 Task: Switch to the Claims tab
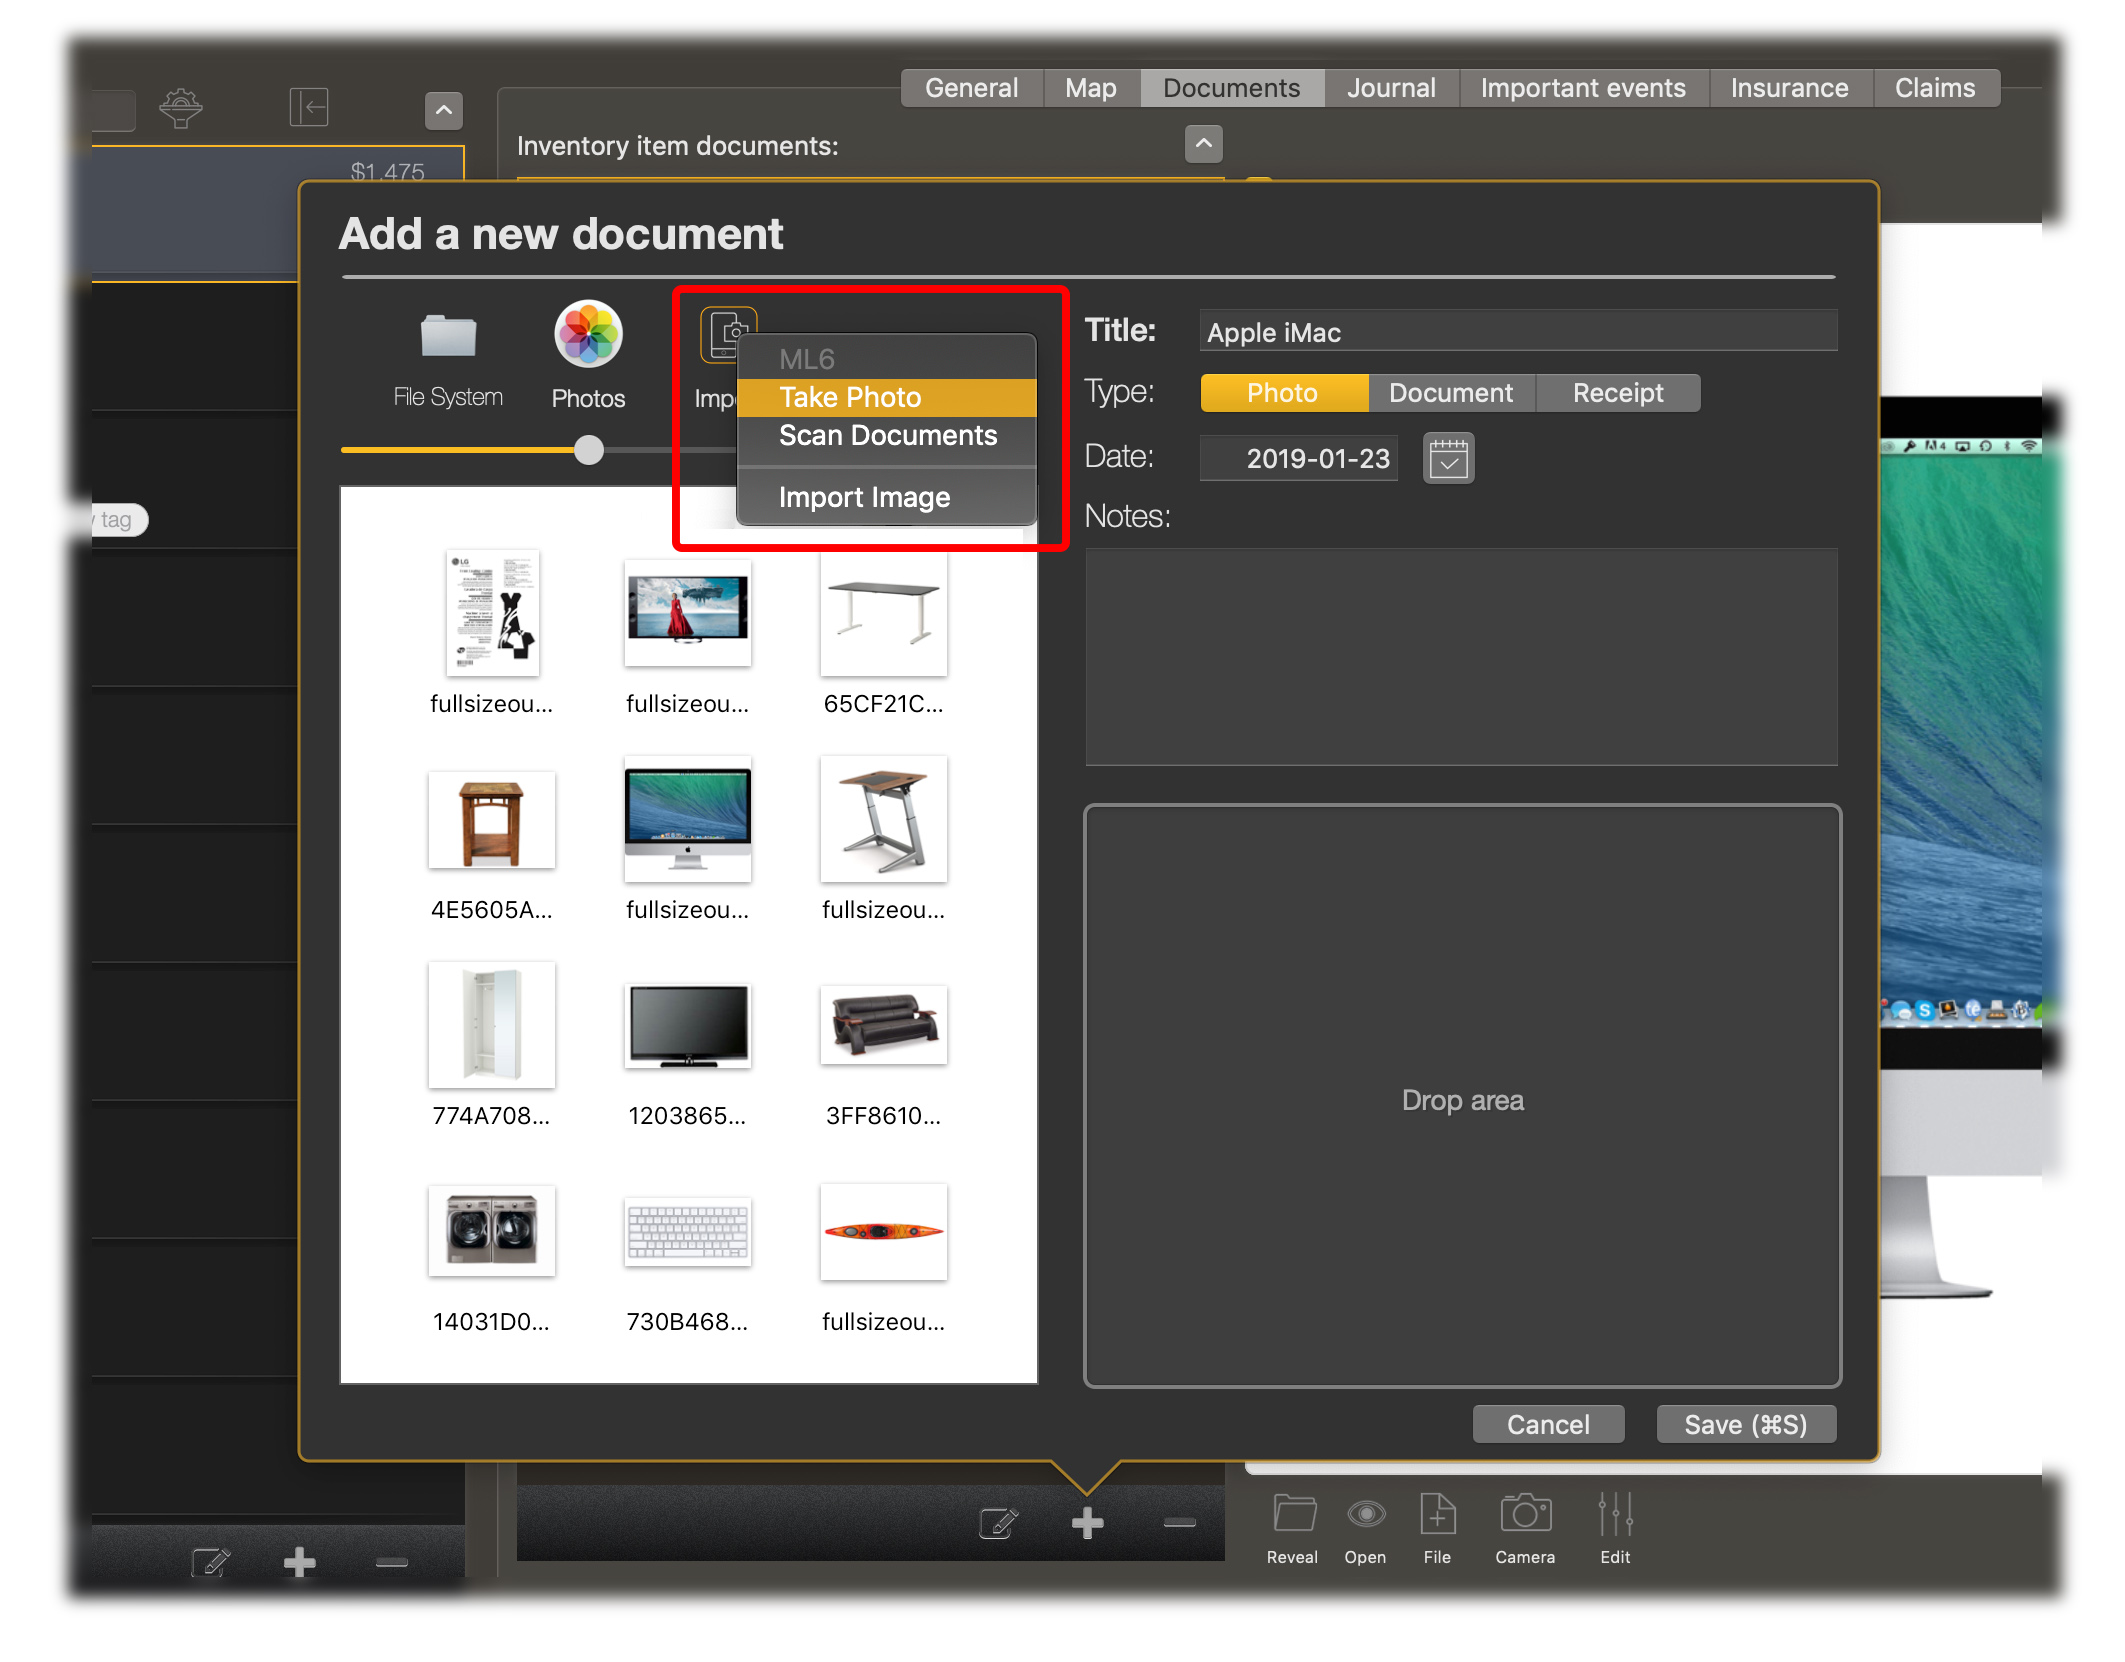click(1935, 88)
